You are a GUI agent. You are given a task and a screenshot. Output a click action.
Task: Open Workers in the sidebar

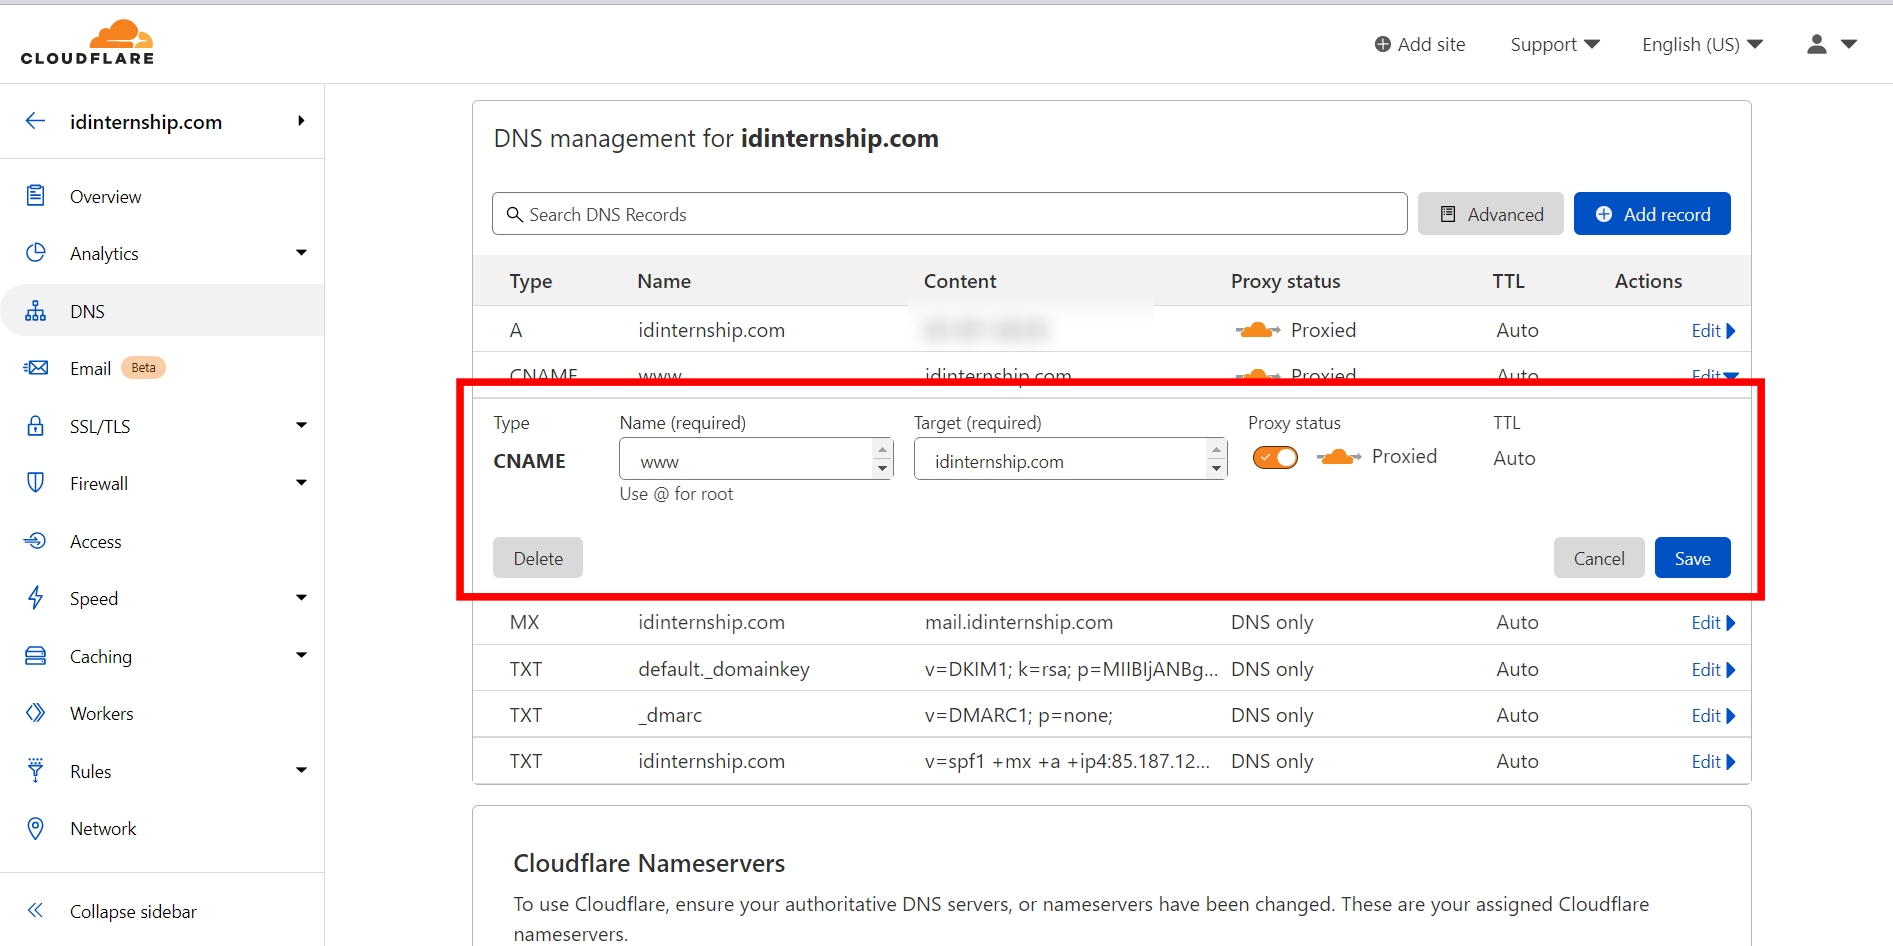[102, 713]
